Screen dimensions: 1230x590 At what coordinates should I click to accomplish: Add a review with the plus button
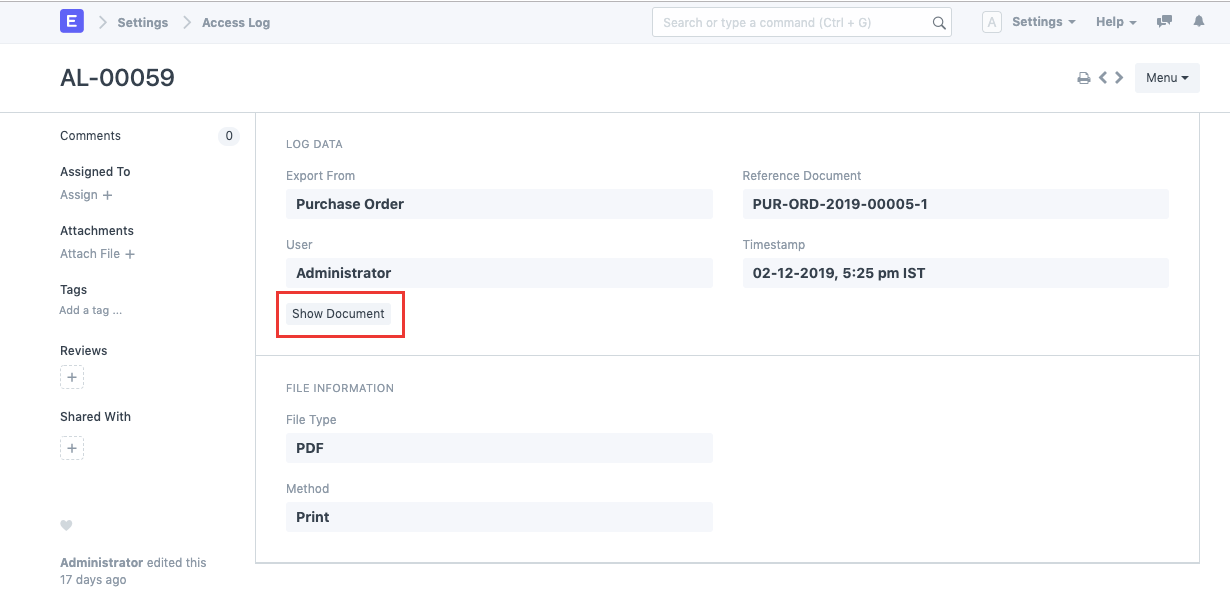(71, 377)
